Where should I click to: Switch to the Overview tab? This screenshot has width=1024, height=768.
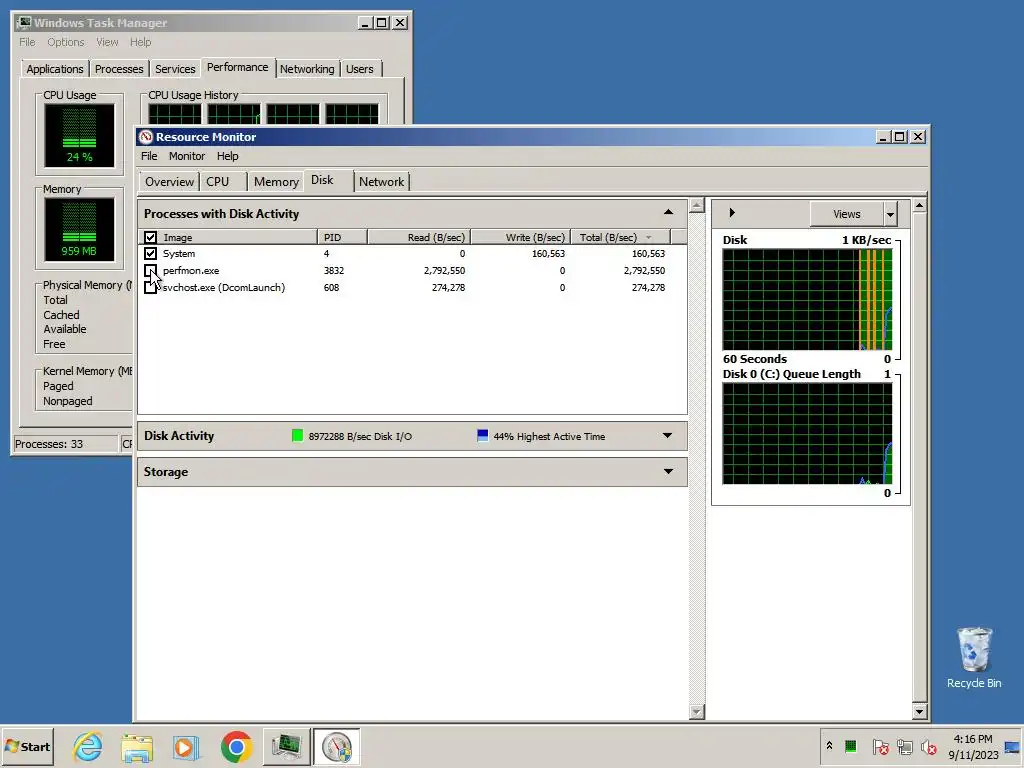(169, 182)
